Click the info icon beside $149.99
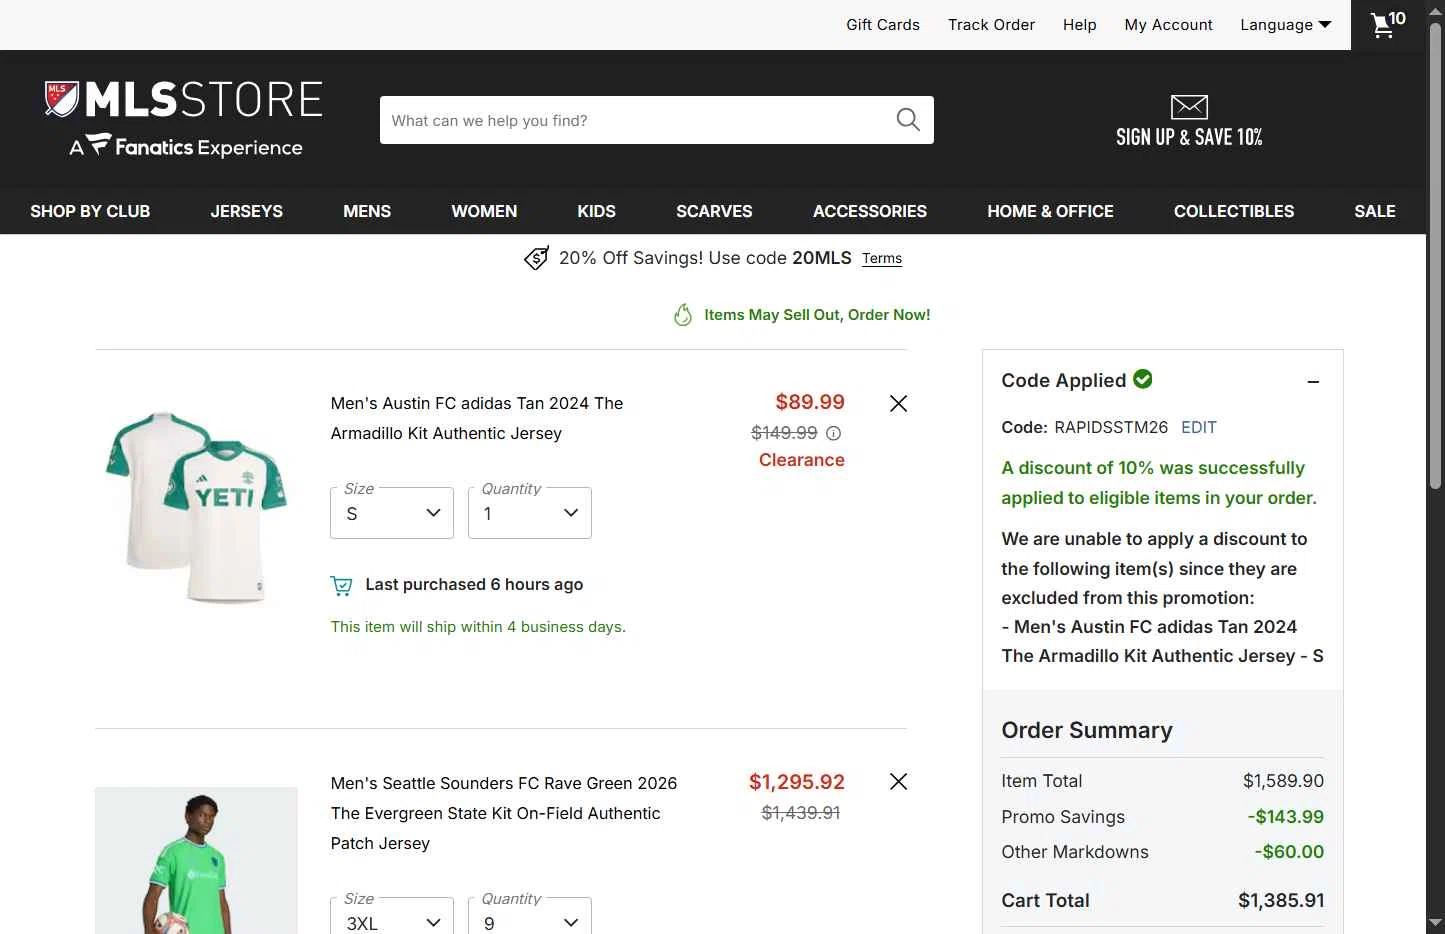The width and height of the screenshot is (1445, 934). pyautogui.click(x=834, y=433)
